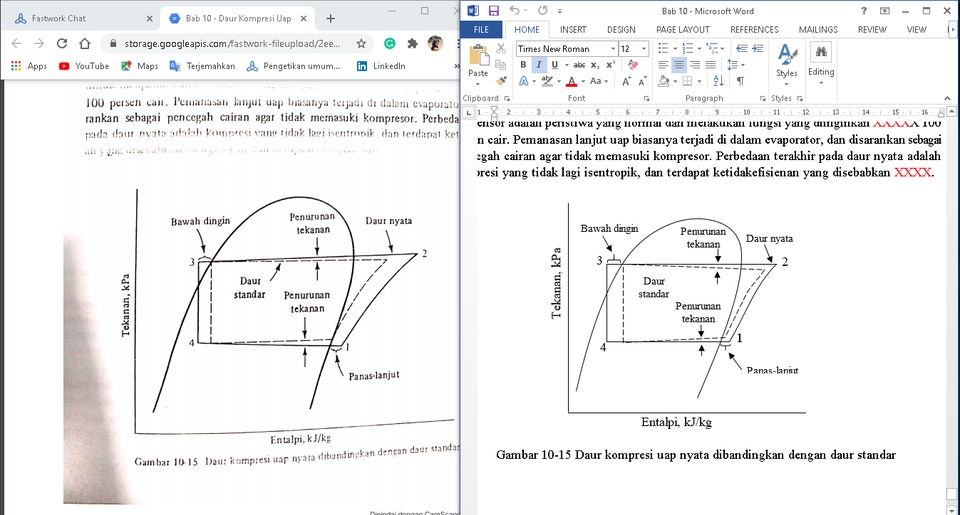Open the FILE tab in Word
Image resolution: width=960 pixels, height=515 pixels.
point(481,29)
